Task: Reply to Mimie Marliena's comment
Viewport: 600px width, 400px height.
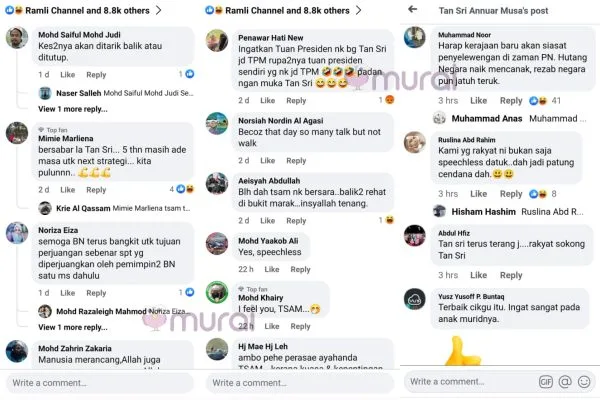Action: (x=96, y=190)
